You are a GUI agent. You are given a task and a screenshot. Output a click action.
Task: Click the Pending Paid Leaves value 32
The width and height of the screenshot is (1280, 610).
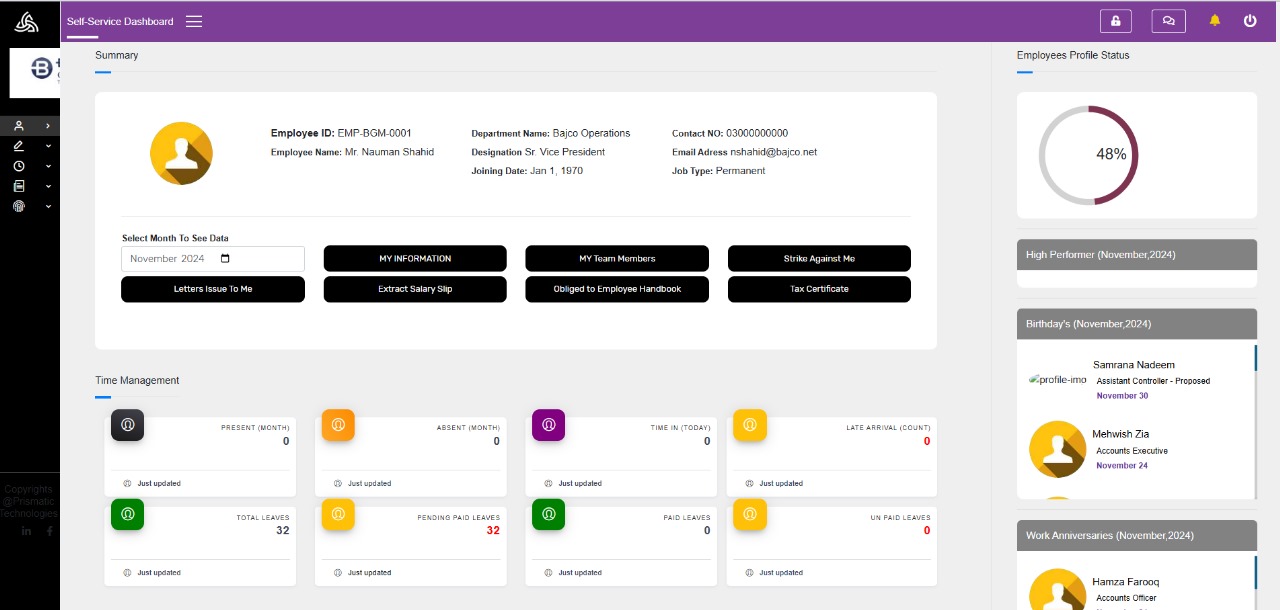[493, 530]
